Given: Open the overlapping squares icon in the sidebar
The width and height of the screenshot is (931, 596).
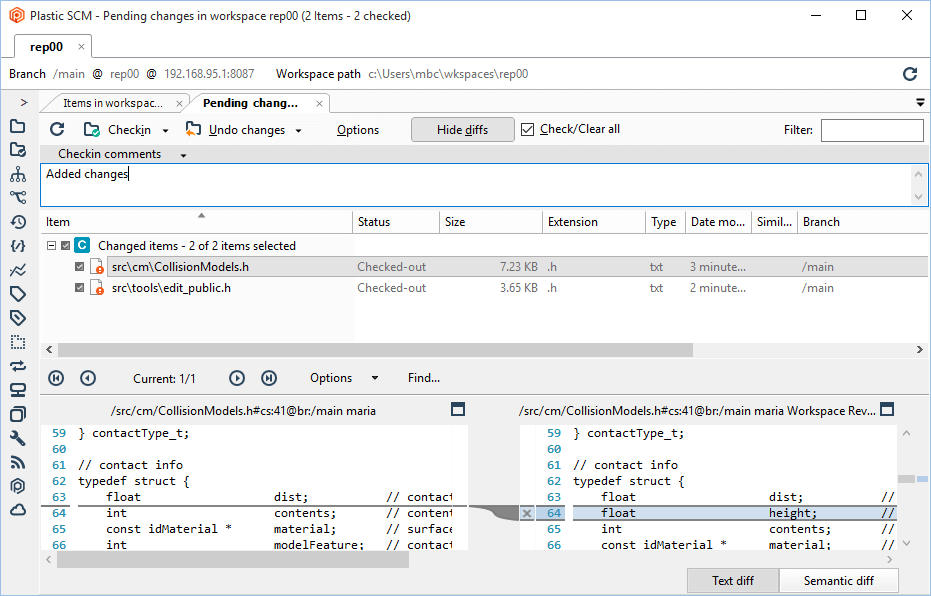Looking at the screenshot, I should point(18,414).
